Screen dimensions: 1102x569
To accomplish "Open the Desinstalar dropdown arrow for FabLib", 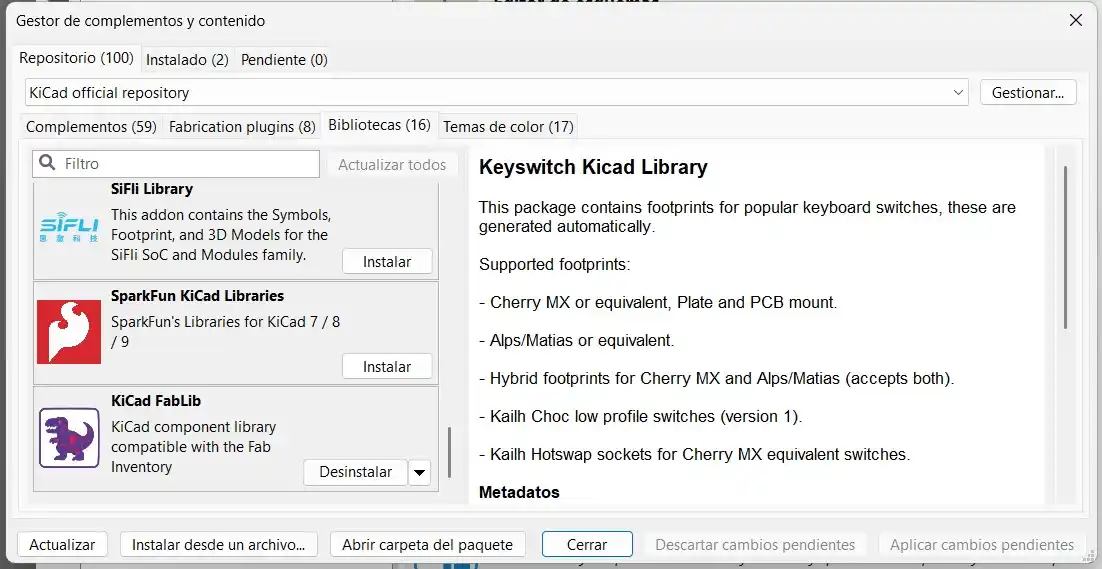I will click(x=419, y=472).
